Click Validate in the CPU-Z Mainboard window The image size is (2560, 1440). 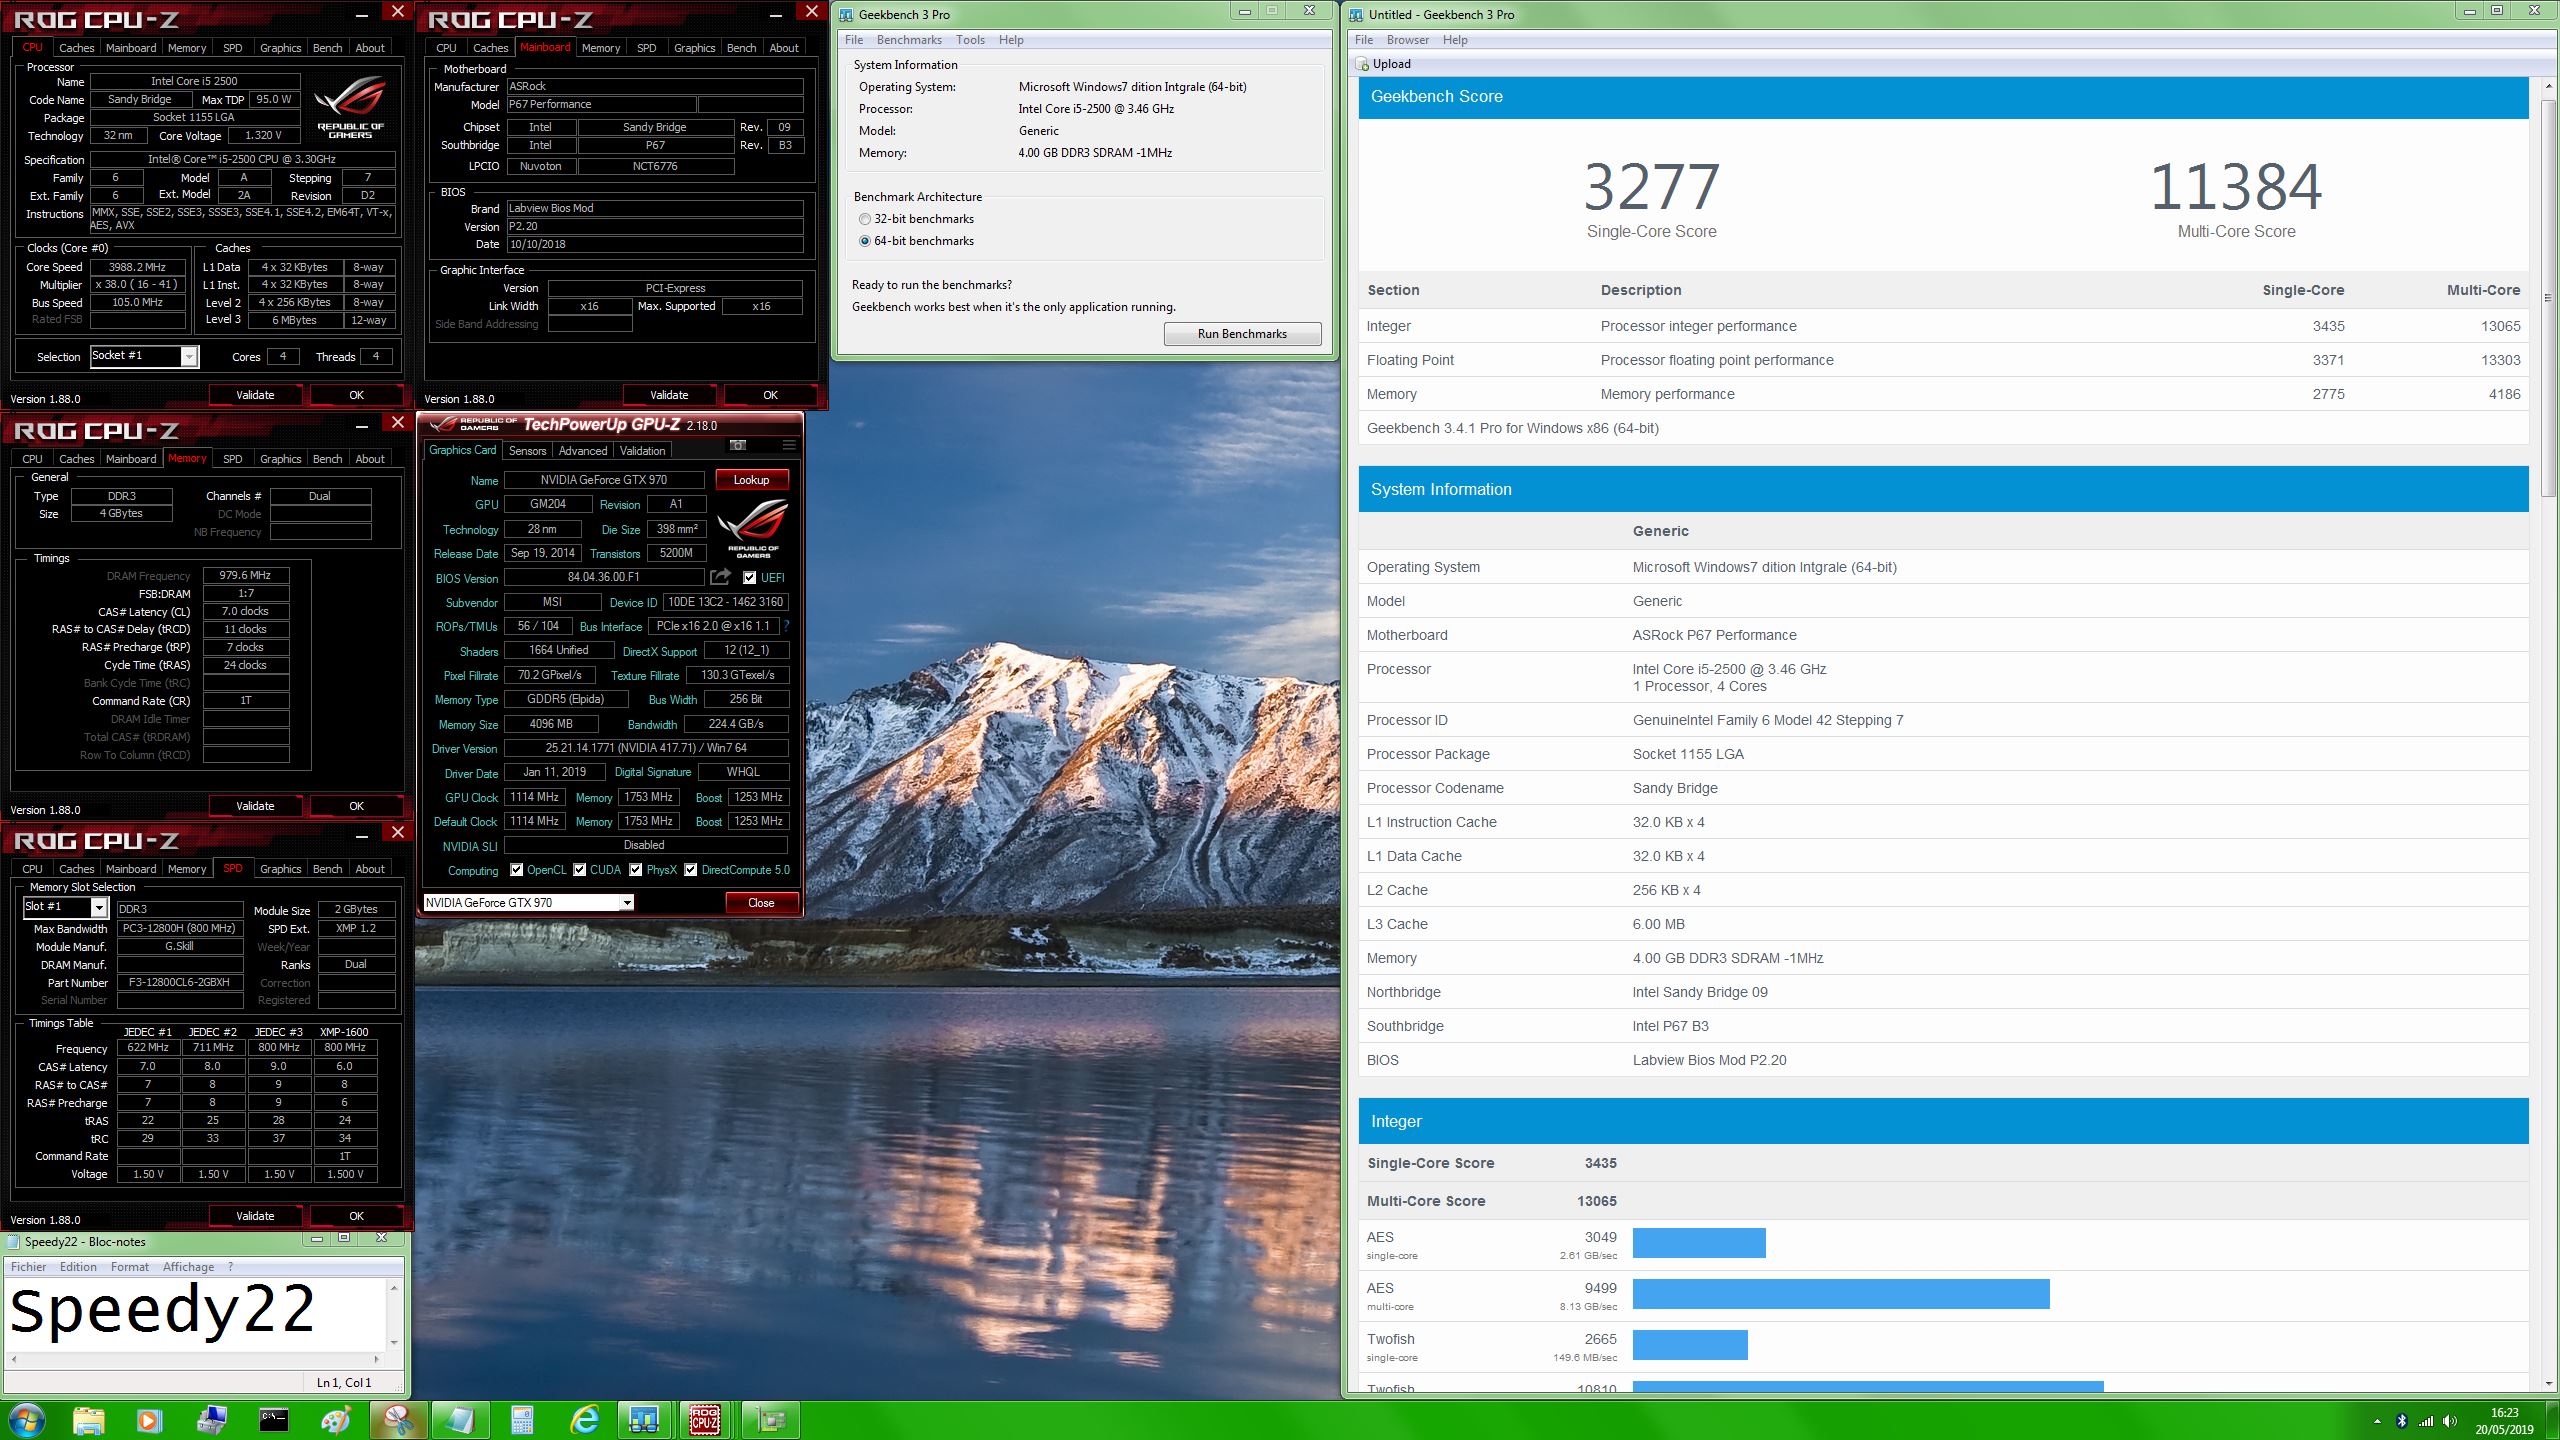click(x=669, y=395)
